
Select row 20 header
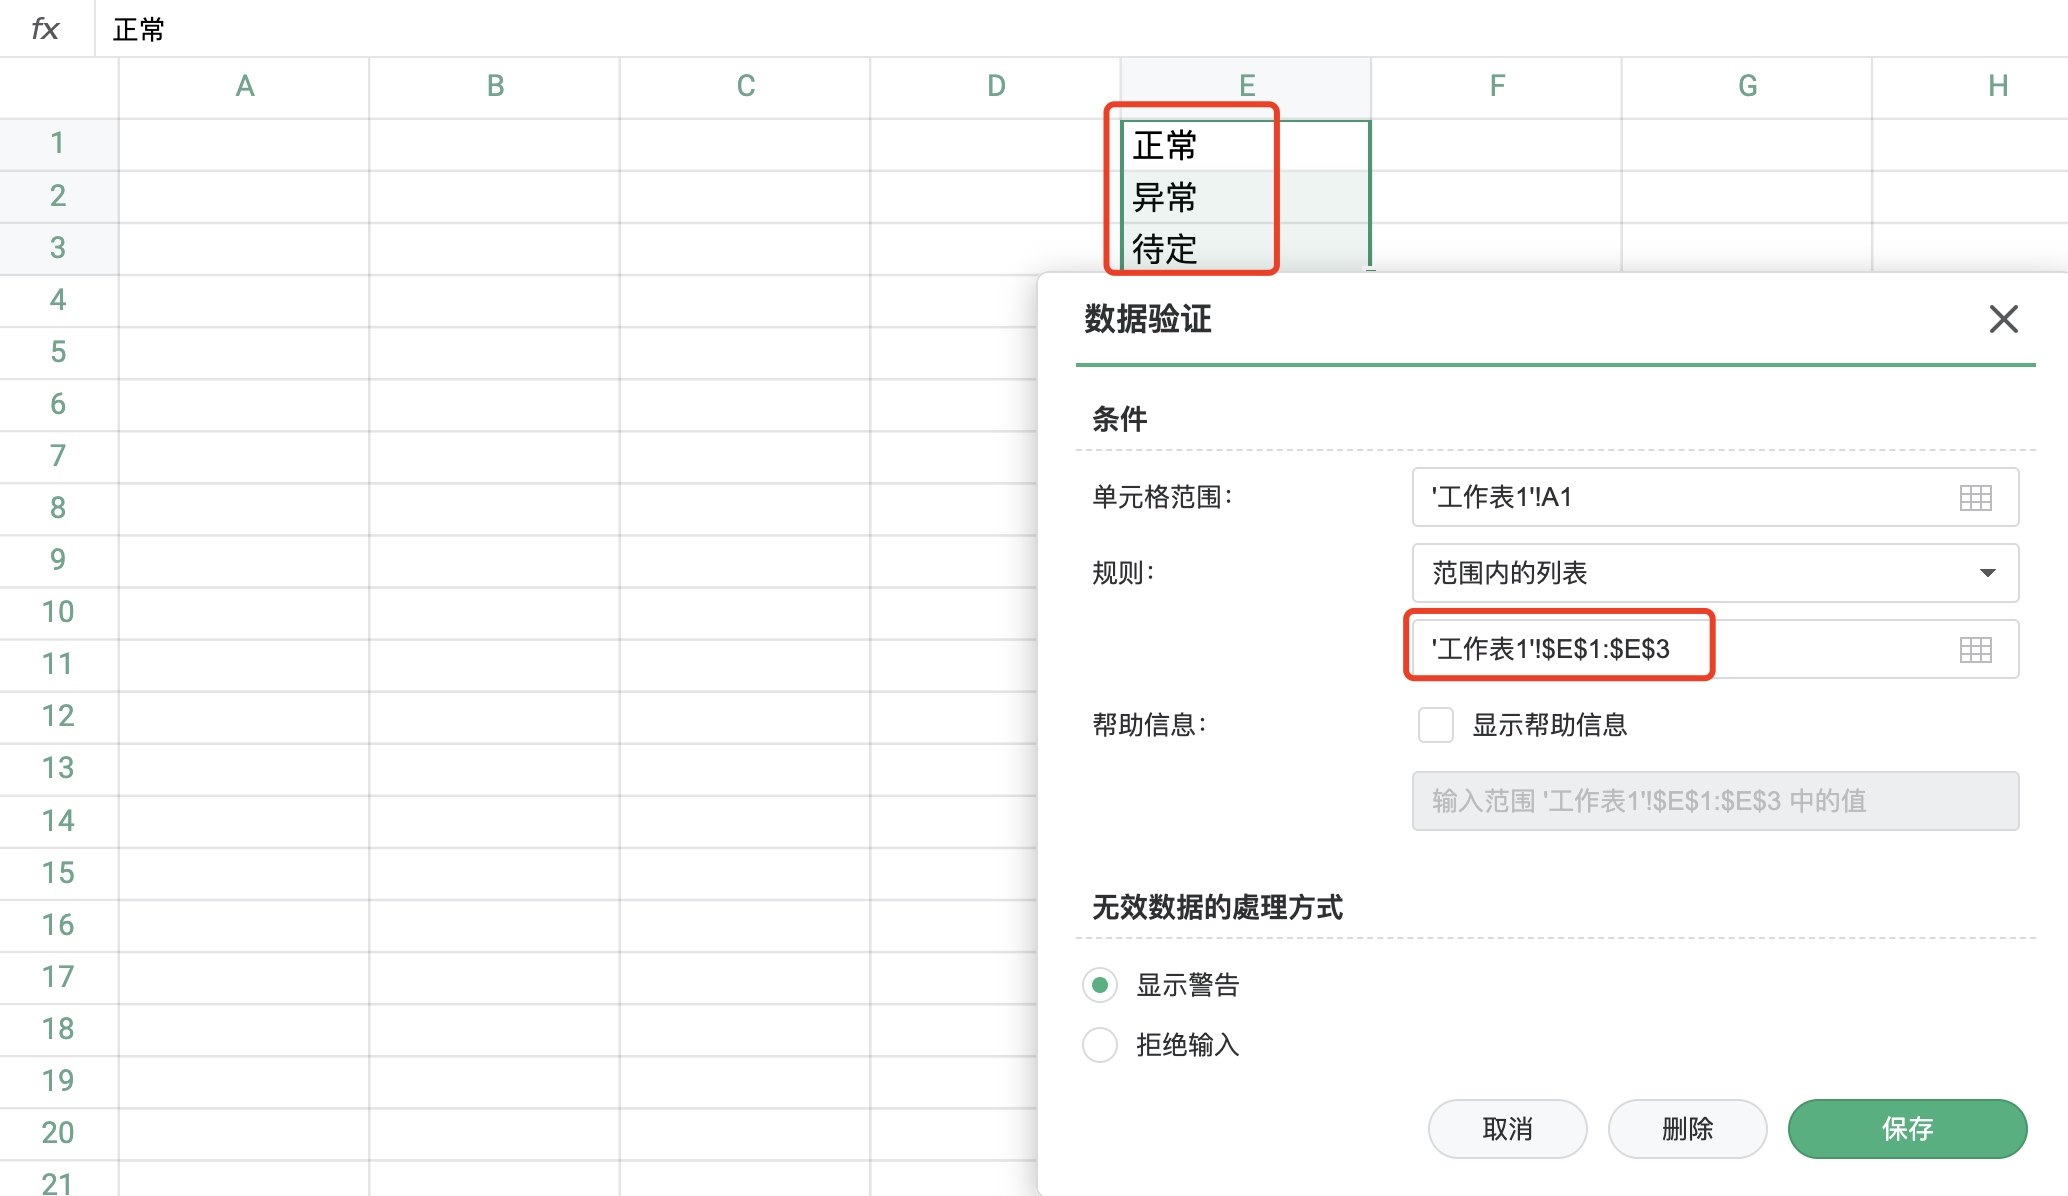58,1133
